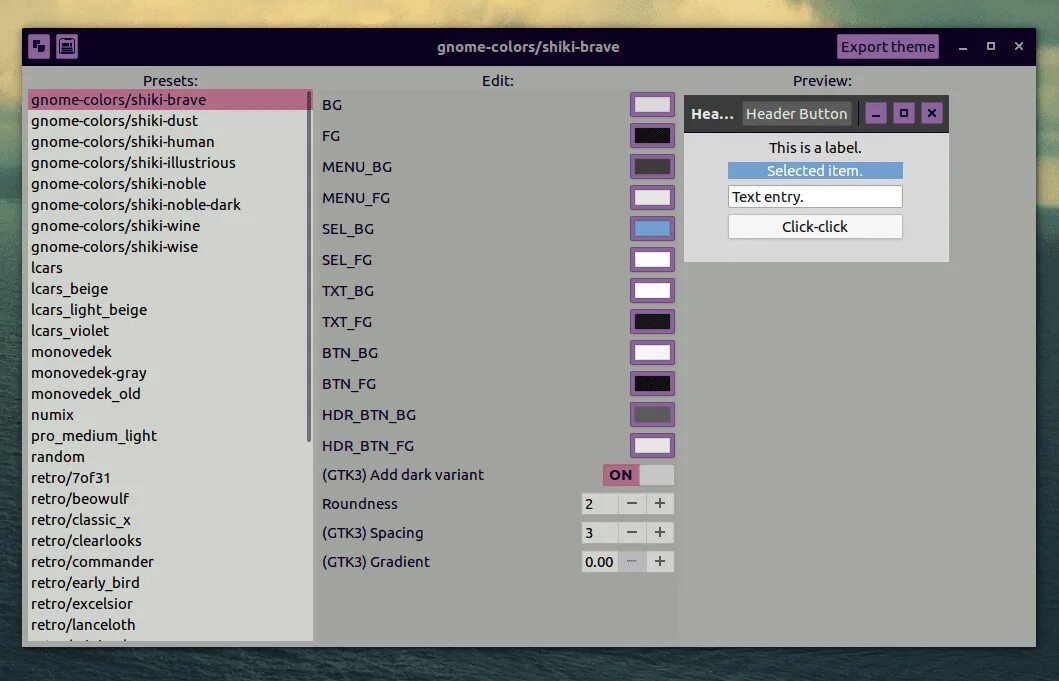The height and width of the screenshot is (681, 1059).
Task: Open the BTN_BG color swatch
Action: 652,353
